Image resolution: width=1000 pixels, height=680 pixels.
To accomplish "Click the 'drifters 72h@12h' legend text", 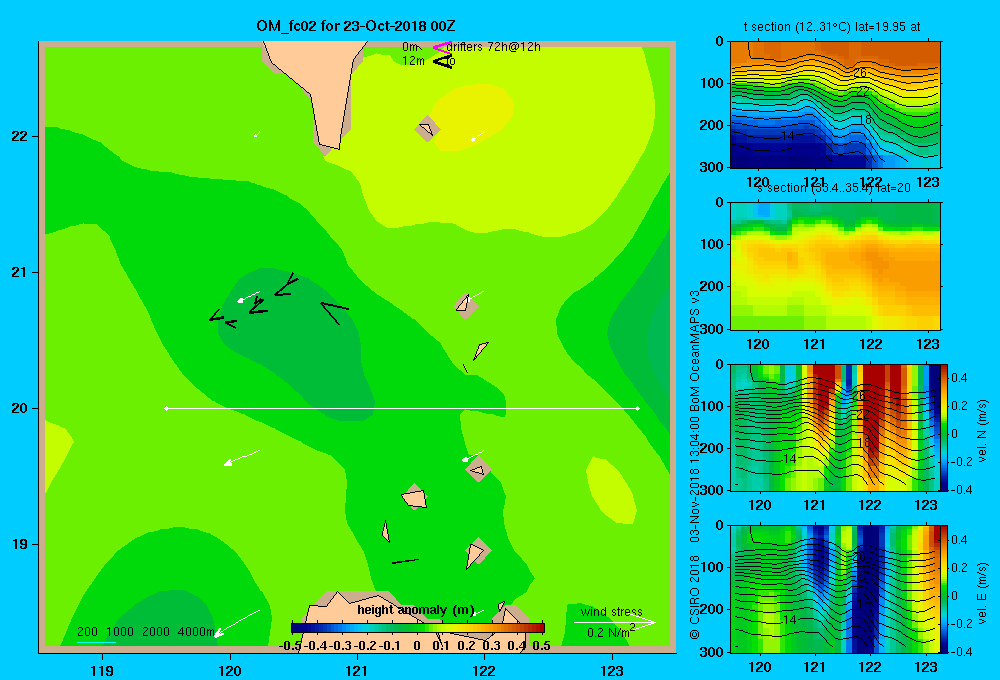I will pyautogui.click(x=493, y=47).
